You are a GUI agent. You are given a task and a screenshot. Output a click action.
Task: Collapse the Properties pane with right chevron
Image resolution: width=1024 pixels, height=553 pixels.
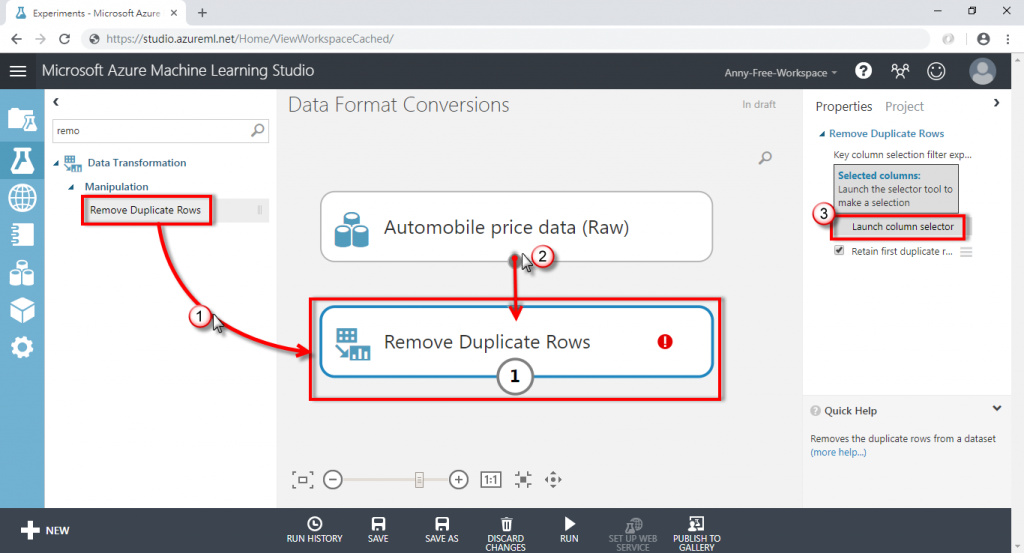(x=996, y=103)
